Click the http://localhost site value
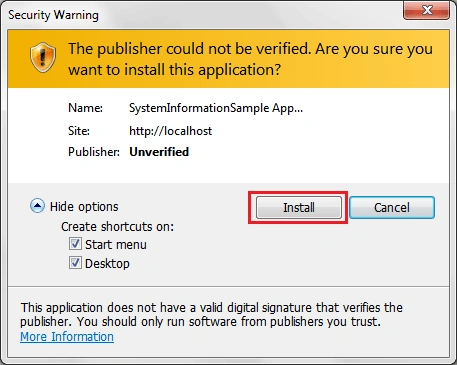Viewport: 457px width, 365px height. click(170, 131)
